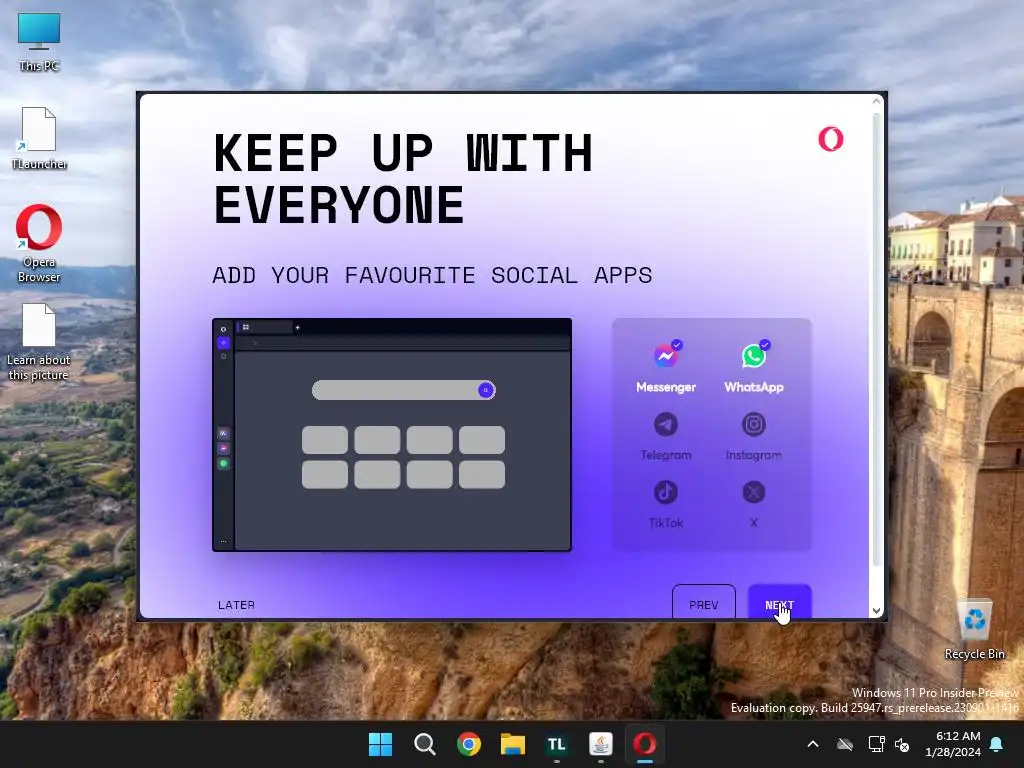The height and width of the screenshot is (768, 1024).
Task: Click the network status tray icon
Action: coord(876,744)
